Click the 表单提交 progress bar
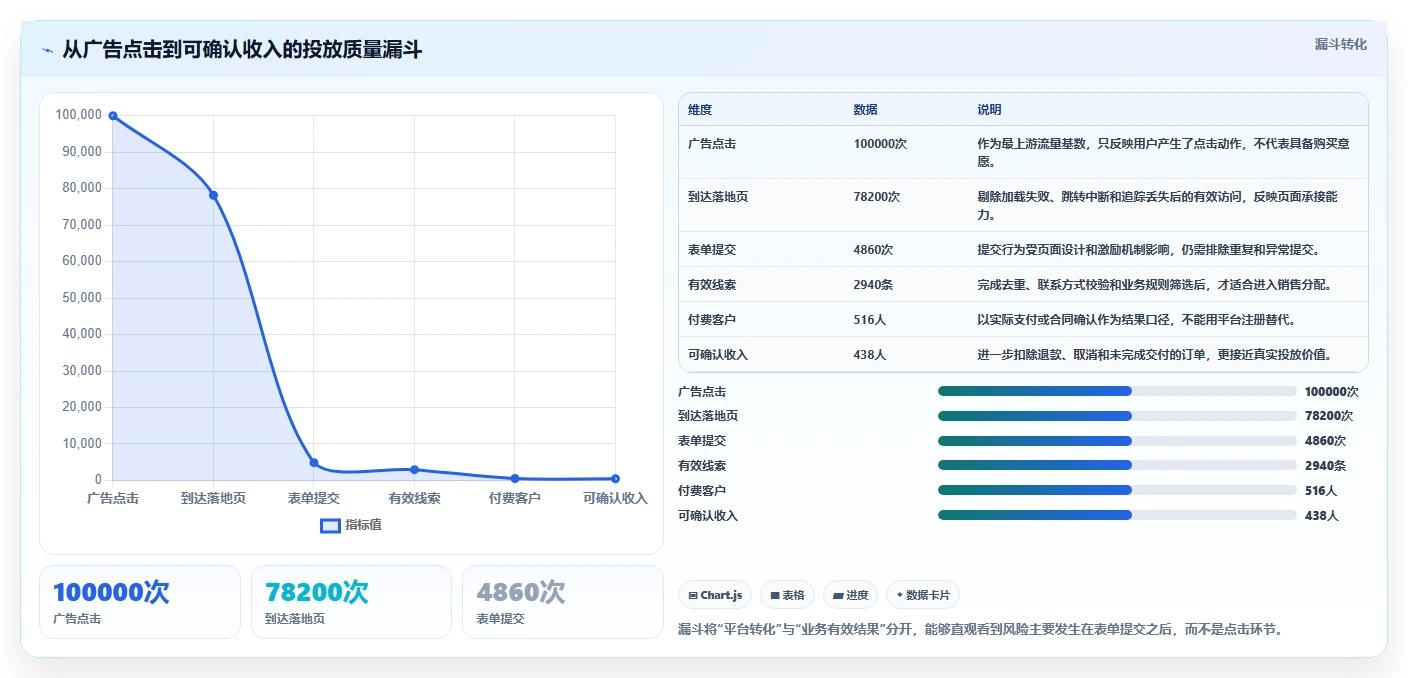Screen dimensions: 1408x678 pyautogui.click(x=1117, y=441)
